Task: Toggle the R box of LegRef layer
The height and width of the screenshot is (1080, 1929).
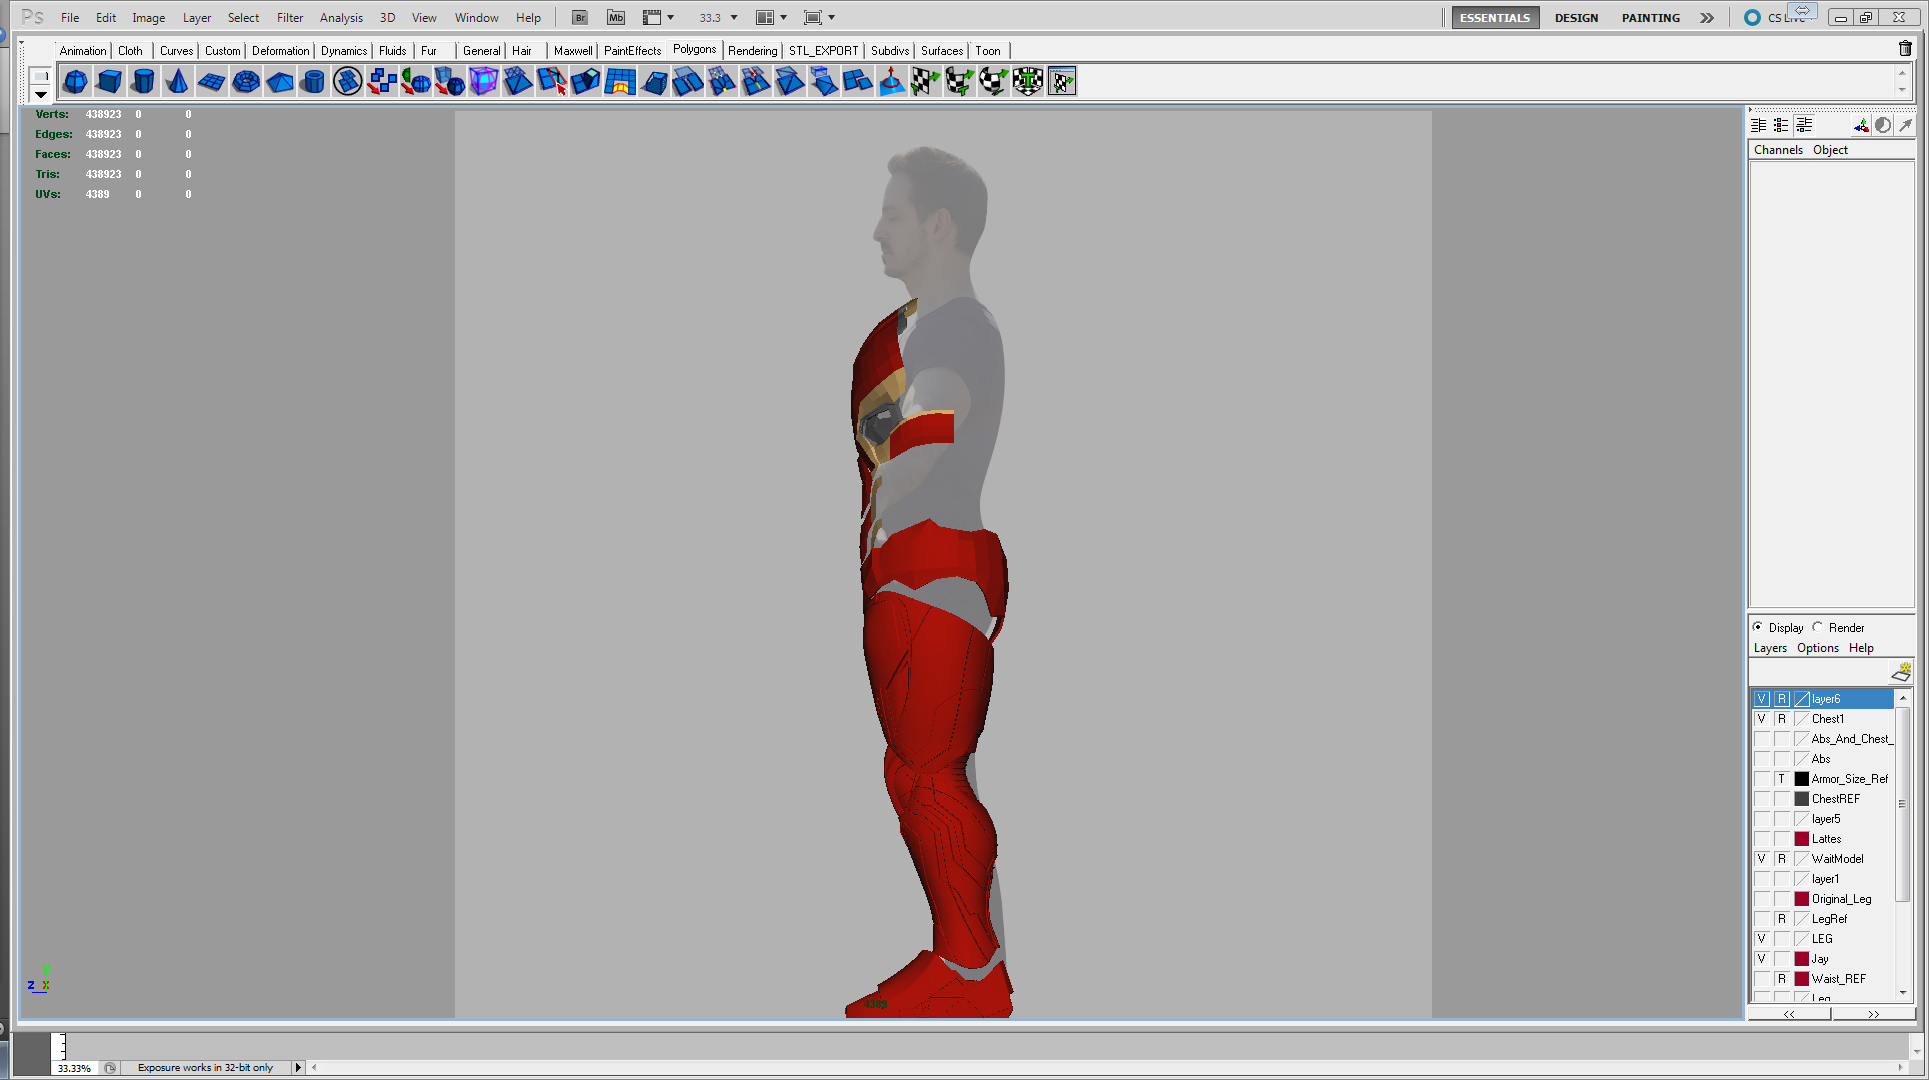Action: (x=1782, y=919)
